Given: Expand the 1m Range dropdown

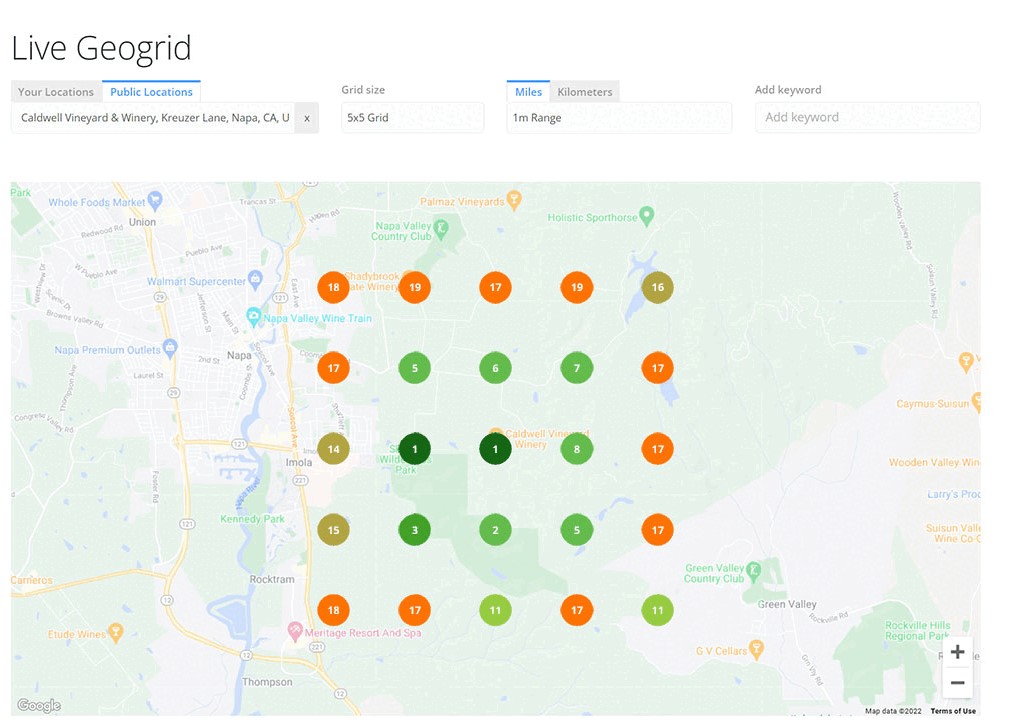Looking at the screenshot, I should click(x=619, y=118).
